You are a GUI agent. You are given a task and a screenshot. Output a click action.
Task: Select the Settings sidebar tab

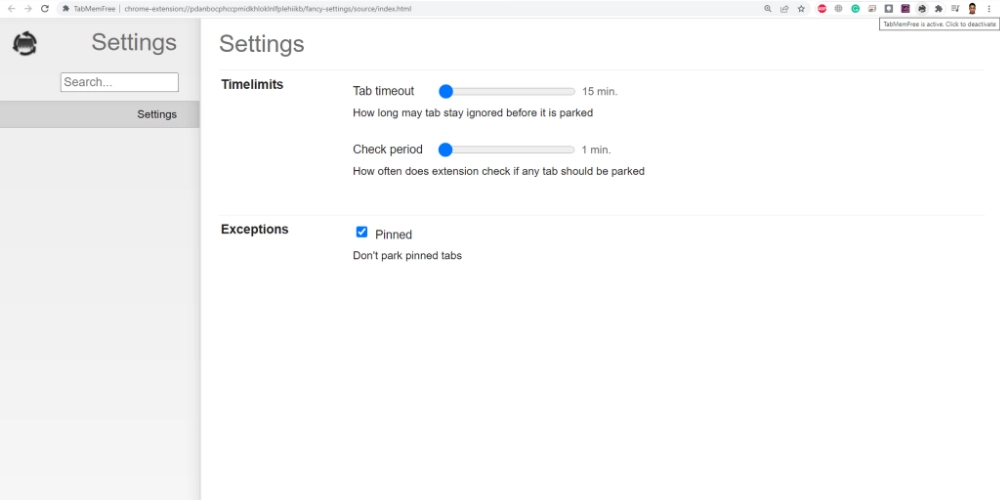(99, 114)
